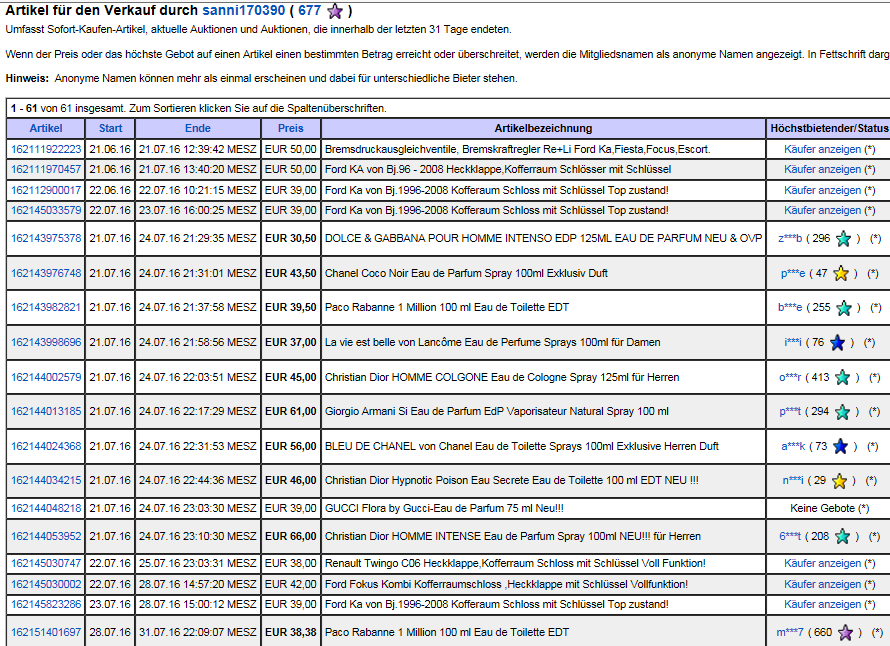
Task: Click price EUR 66,00 for Dior HOMME INTENSE
Action: click(291, 536)
